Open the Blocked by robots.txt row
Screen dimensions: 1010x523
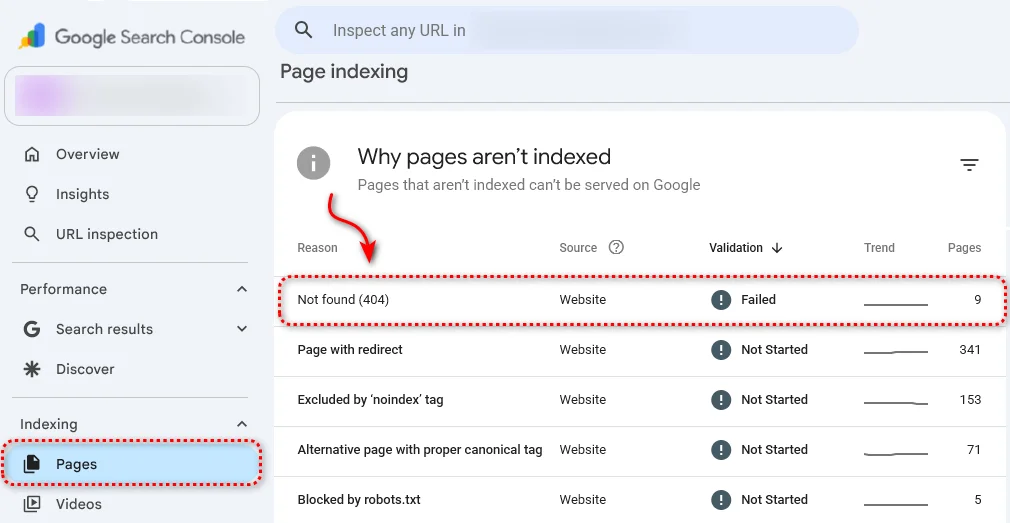tap(640, 500)
